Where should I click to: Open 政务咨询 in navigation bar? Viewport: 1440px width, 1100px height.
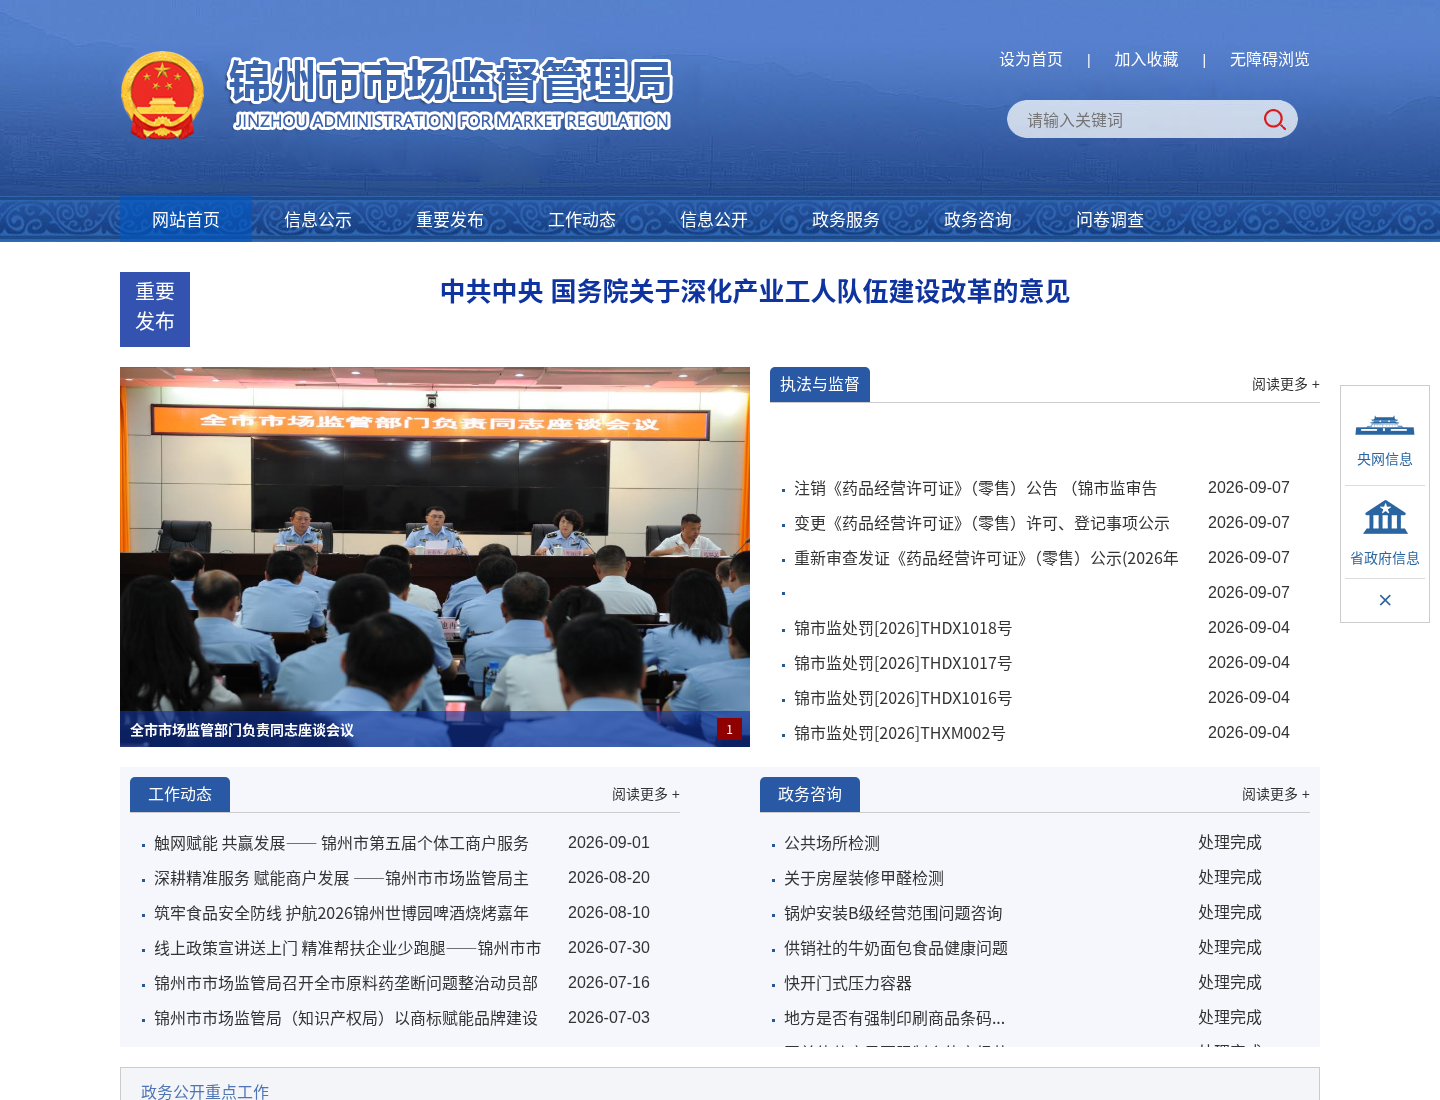point(978,219)
